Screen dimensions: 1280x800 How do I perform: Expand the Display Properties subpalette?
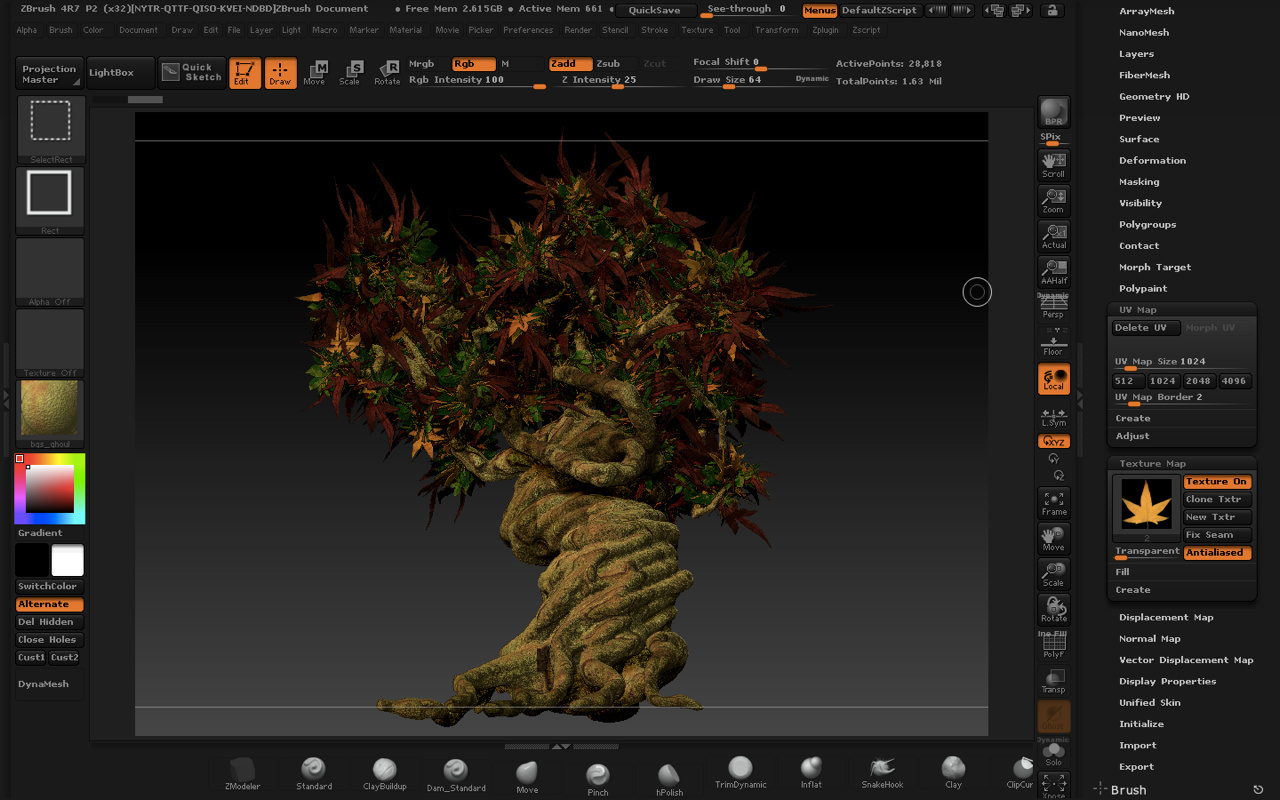click(1167, 681)
